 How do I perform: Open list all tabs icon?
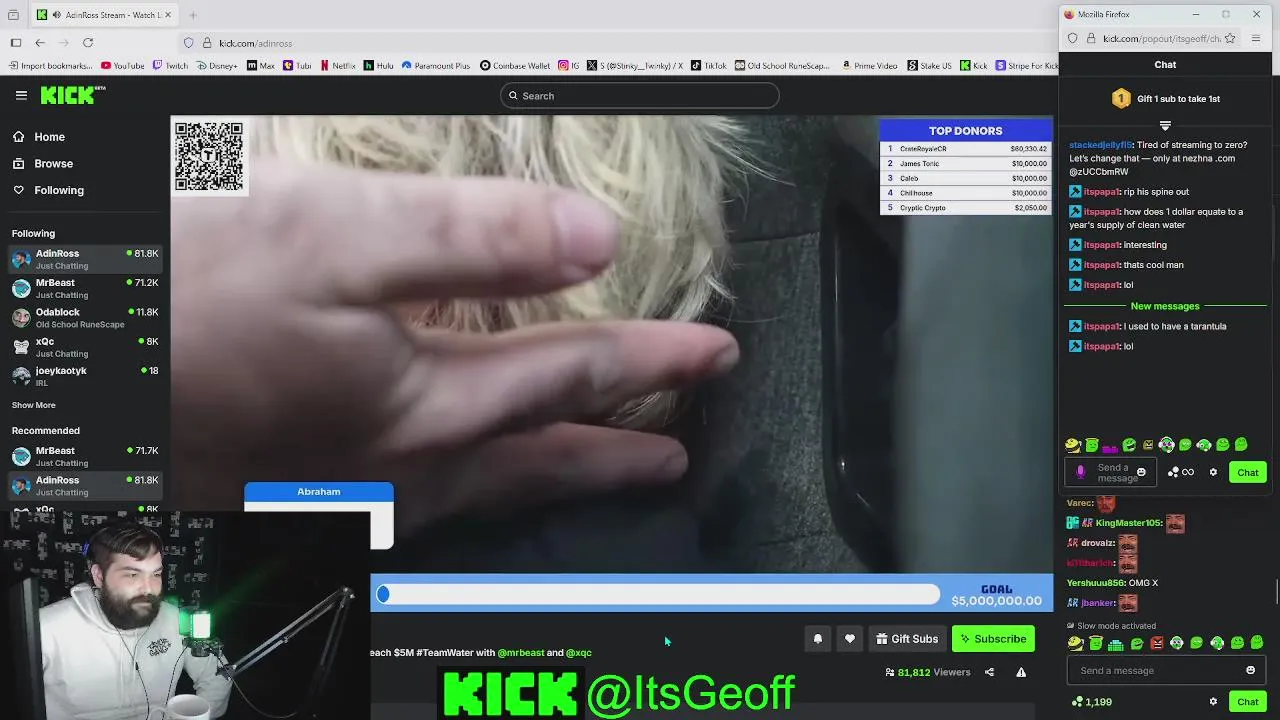pyautogui.click(x=13, y=15)
